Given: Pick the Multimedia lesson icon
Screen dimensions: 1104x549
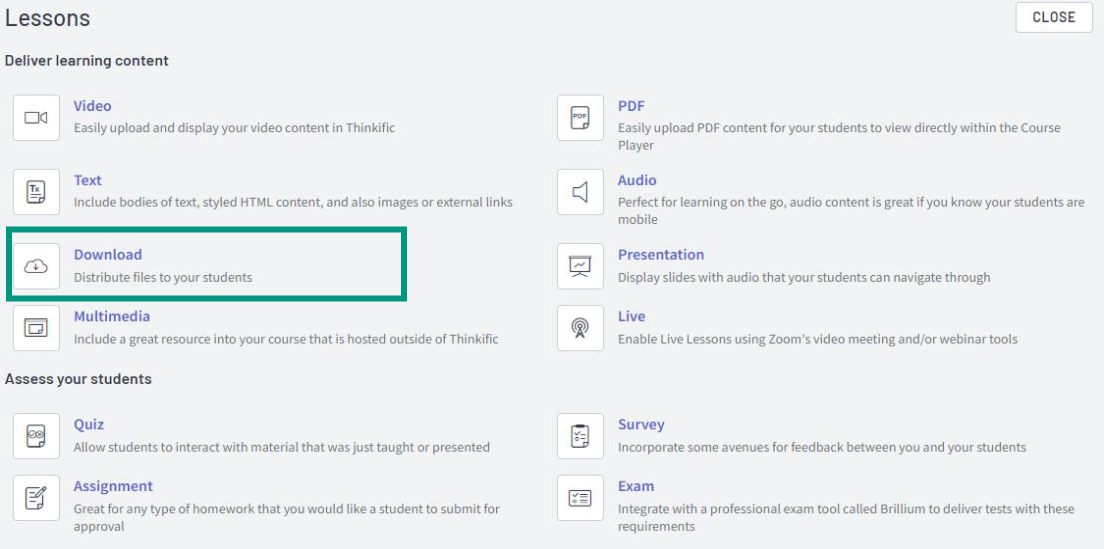Looking at the screenshot, I should coord(36,328).
